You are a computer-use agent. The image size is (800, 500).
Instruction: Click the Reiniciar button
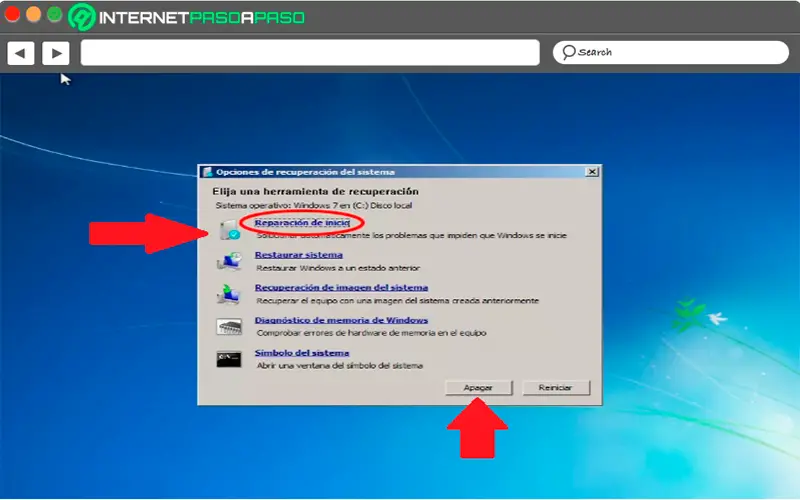[x=556, y=388]
